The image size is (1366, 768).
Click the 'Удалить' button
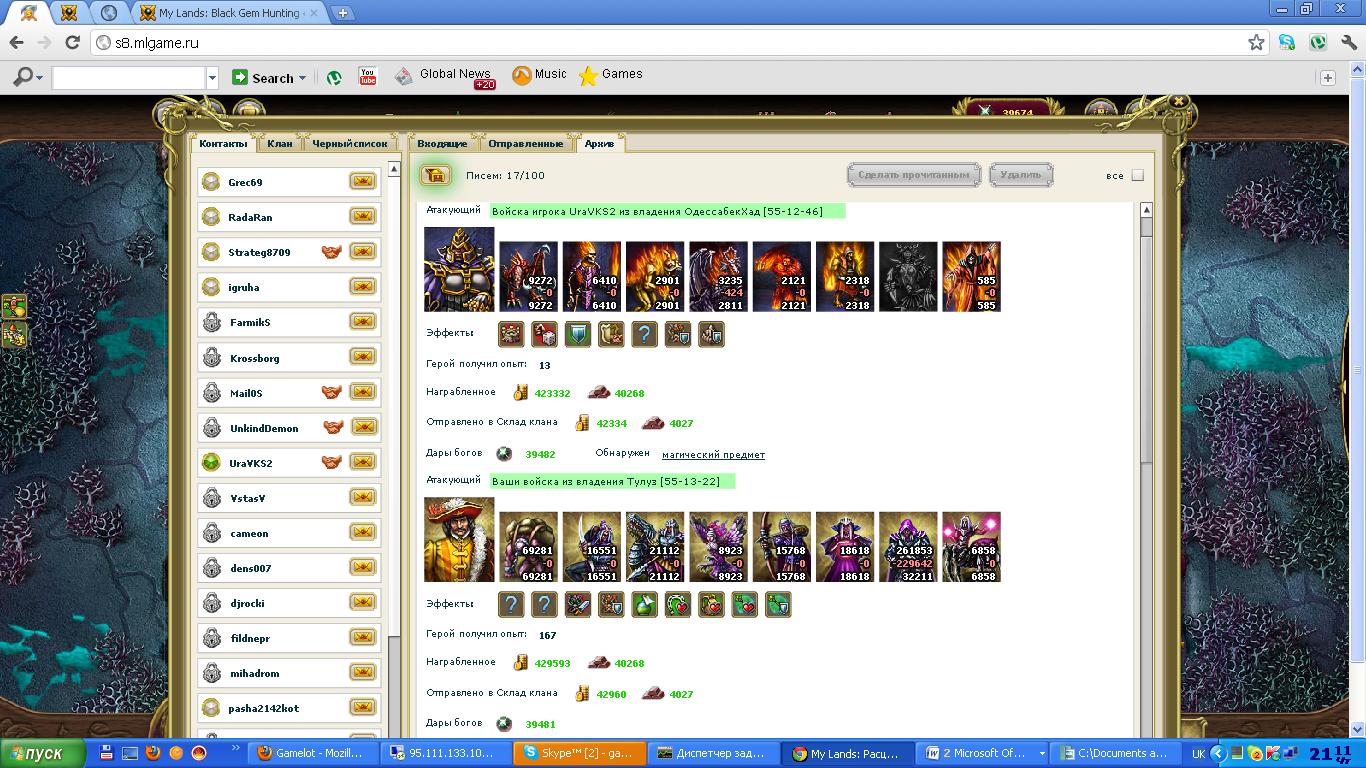pos(1021,175)
